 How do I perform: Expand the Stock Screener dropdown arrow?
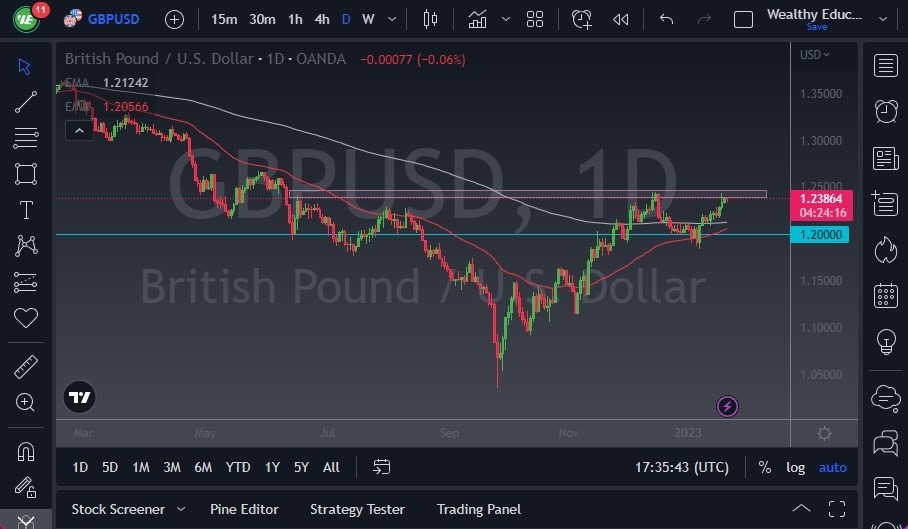[181, 509]
